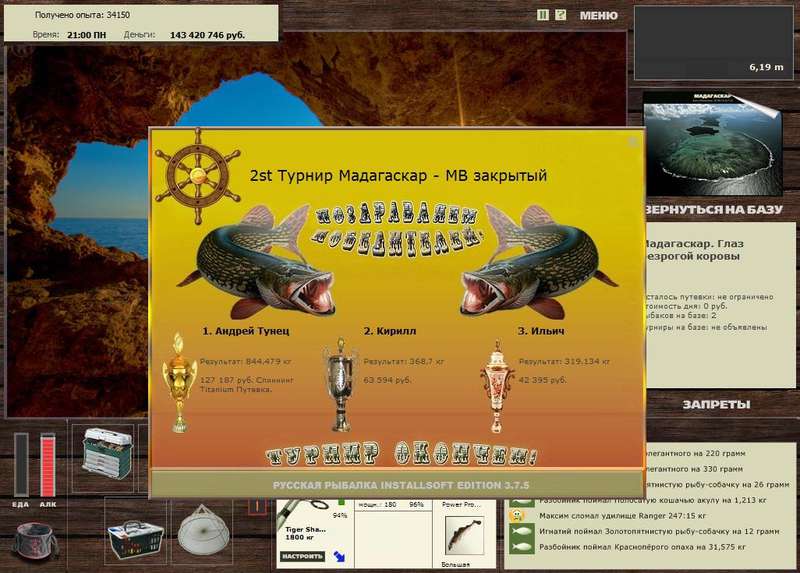The width and height of the screenshot is (800, 573).
Task: Open help via the question mark icon
Action: pyautogui.click(x=560, y=15)
